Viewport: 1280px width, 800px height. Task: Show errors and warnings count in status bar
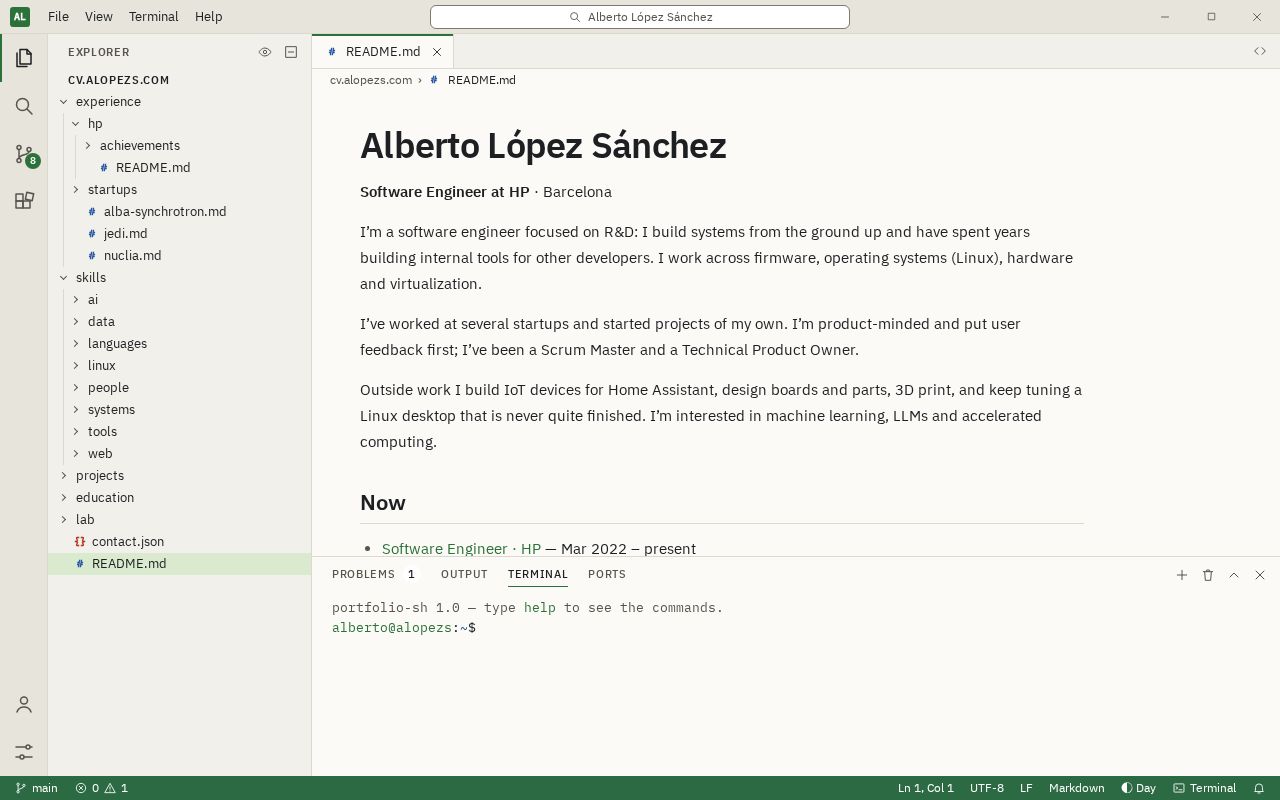tap(102, 788)
